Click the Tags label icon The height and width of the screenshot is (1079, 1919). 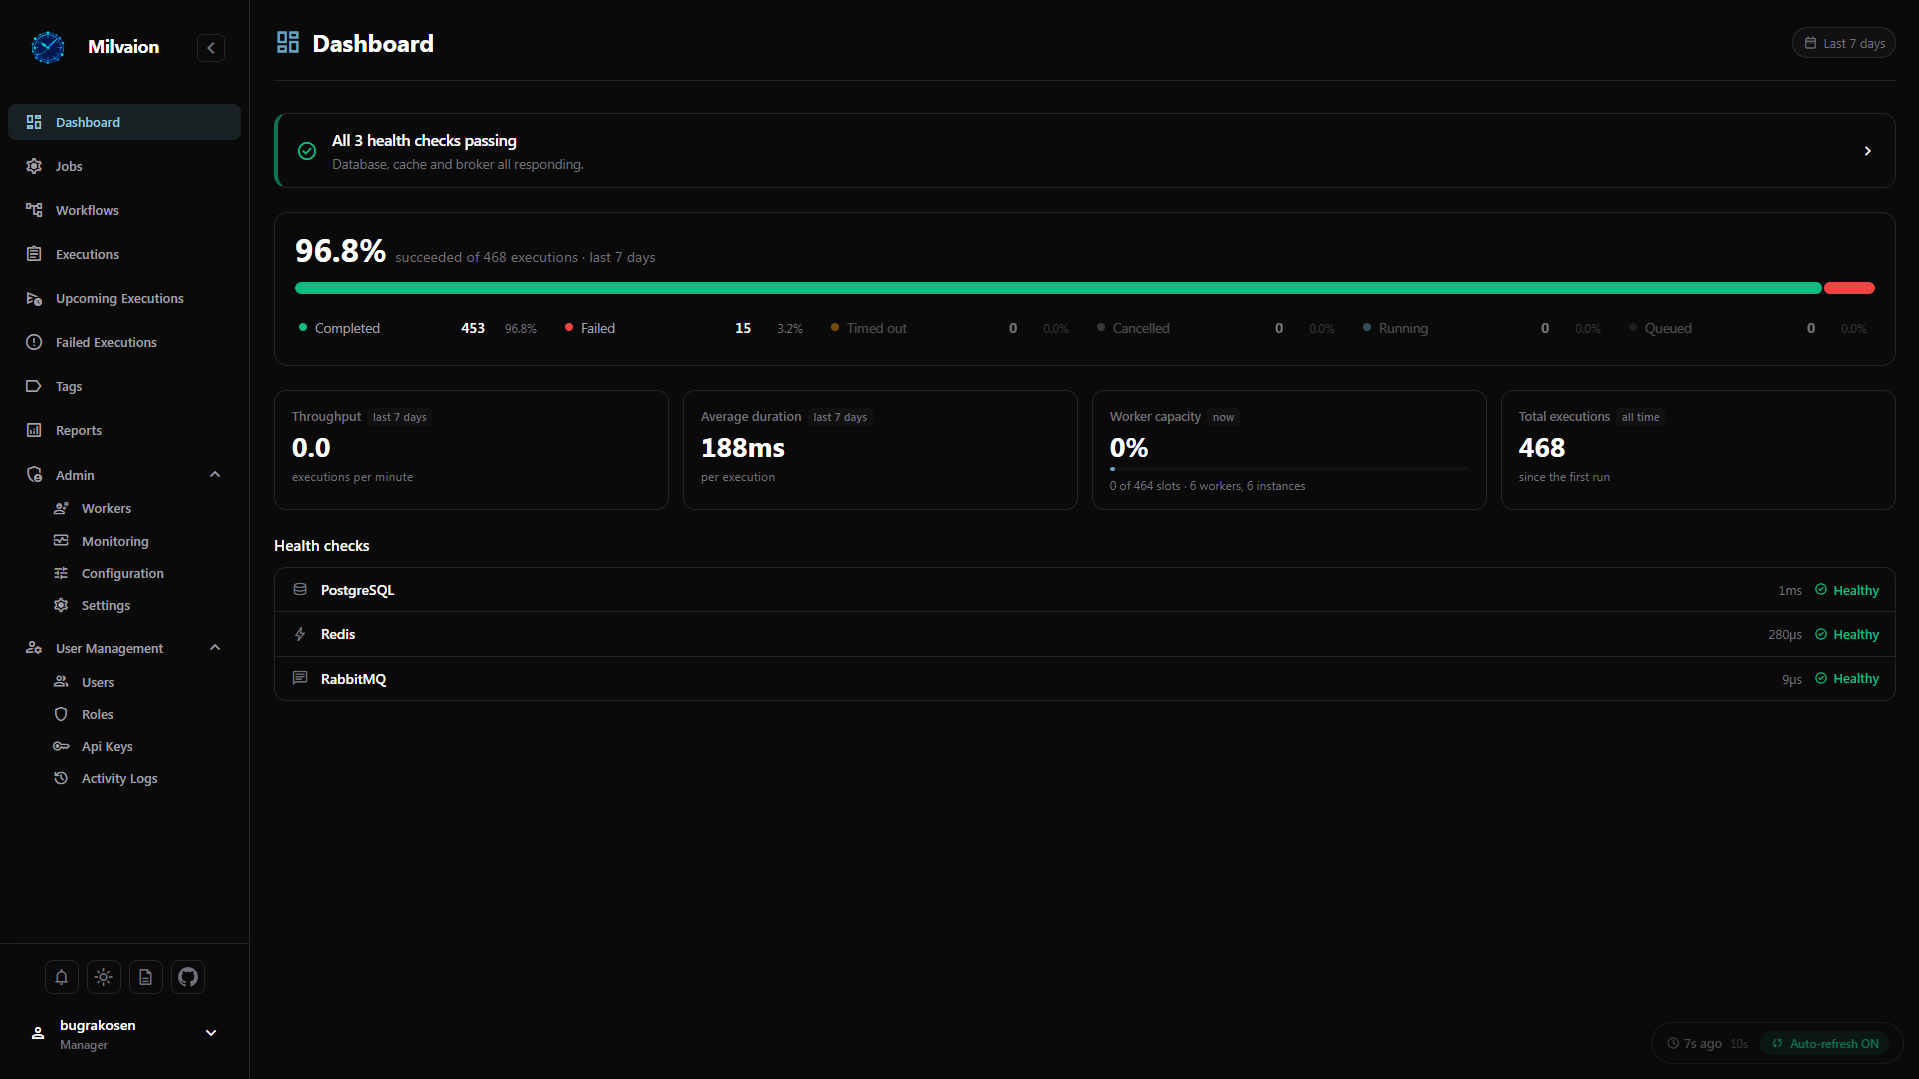pos(34,386)
